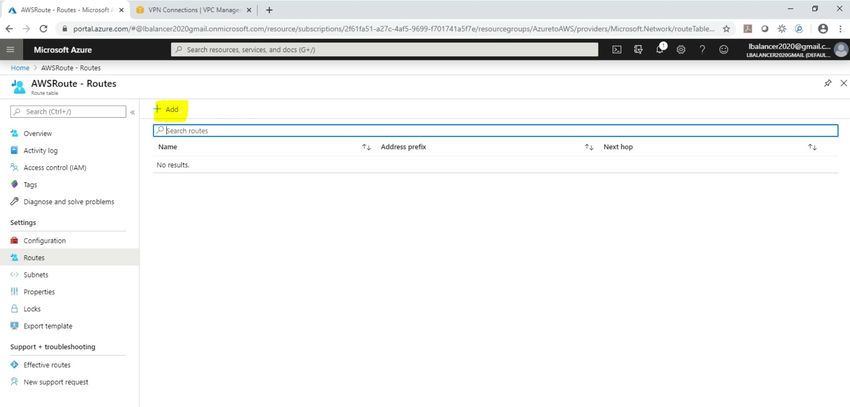This screenshot has width=850, height=407.
Task: Click the lbalancer2020@gmail account name
Action: [788, 47]
